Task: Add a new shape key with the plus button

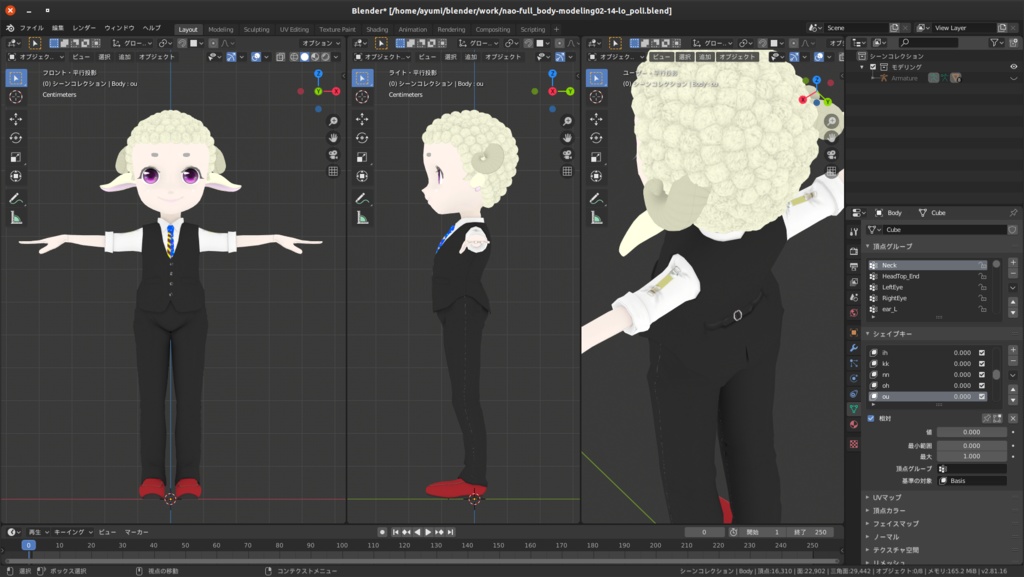Action: pos(1013,349)
